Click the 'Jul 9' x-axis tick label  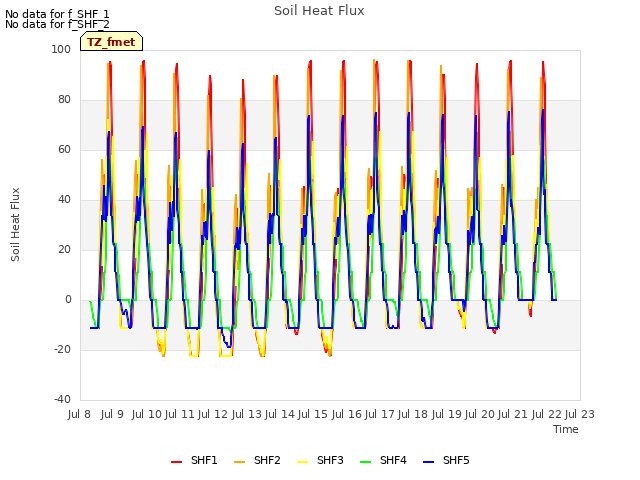112,414
